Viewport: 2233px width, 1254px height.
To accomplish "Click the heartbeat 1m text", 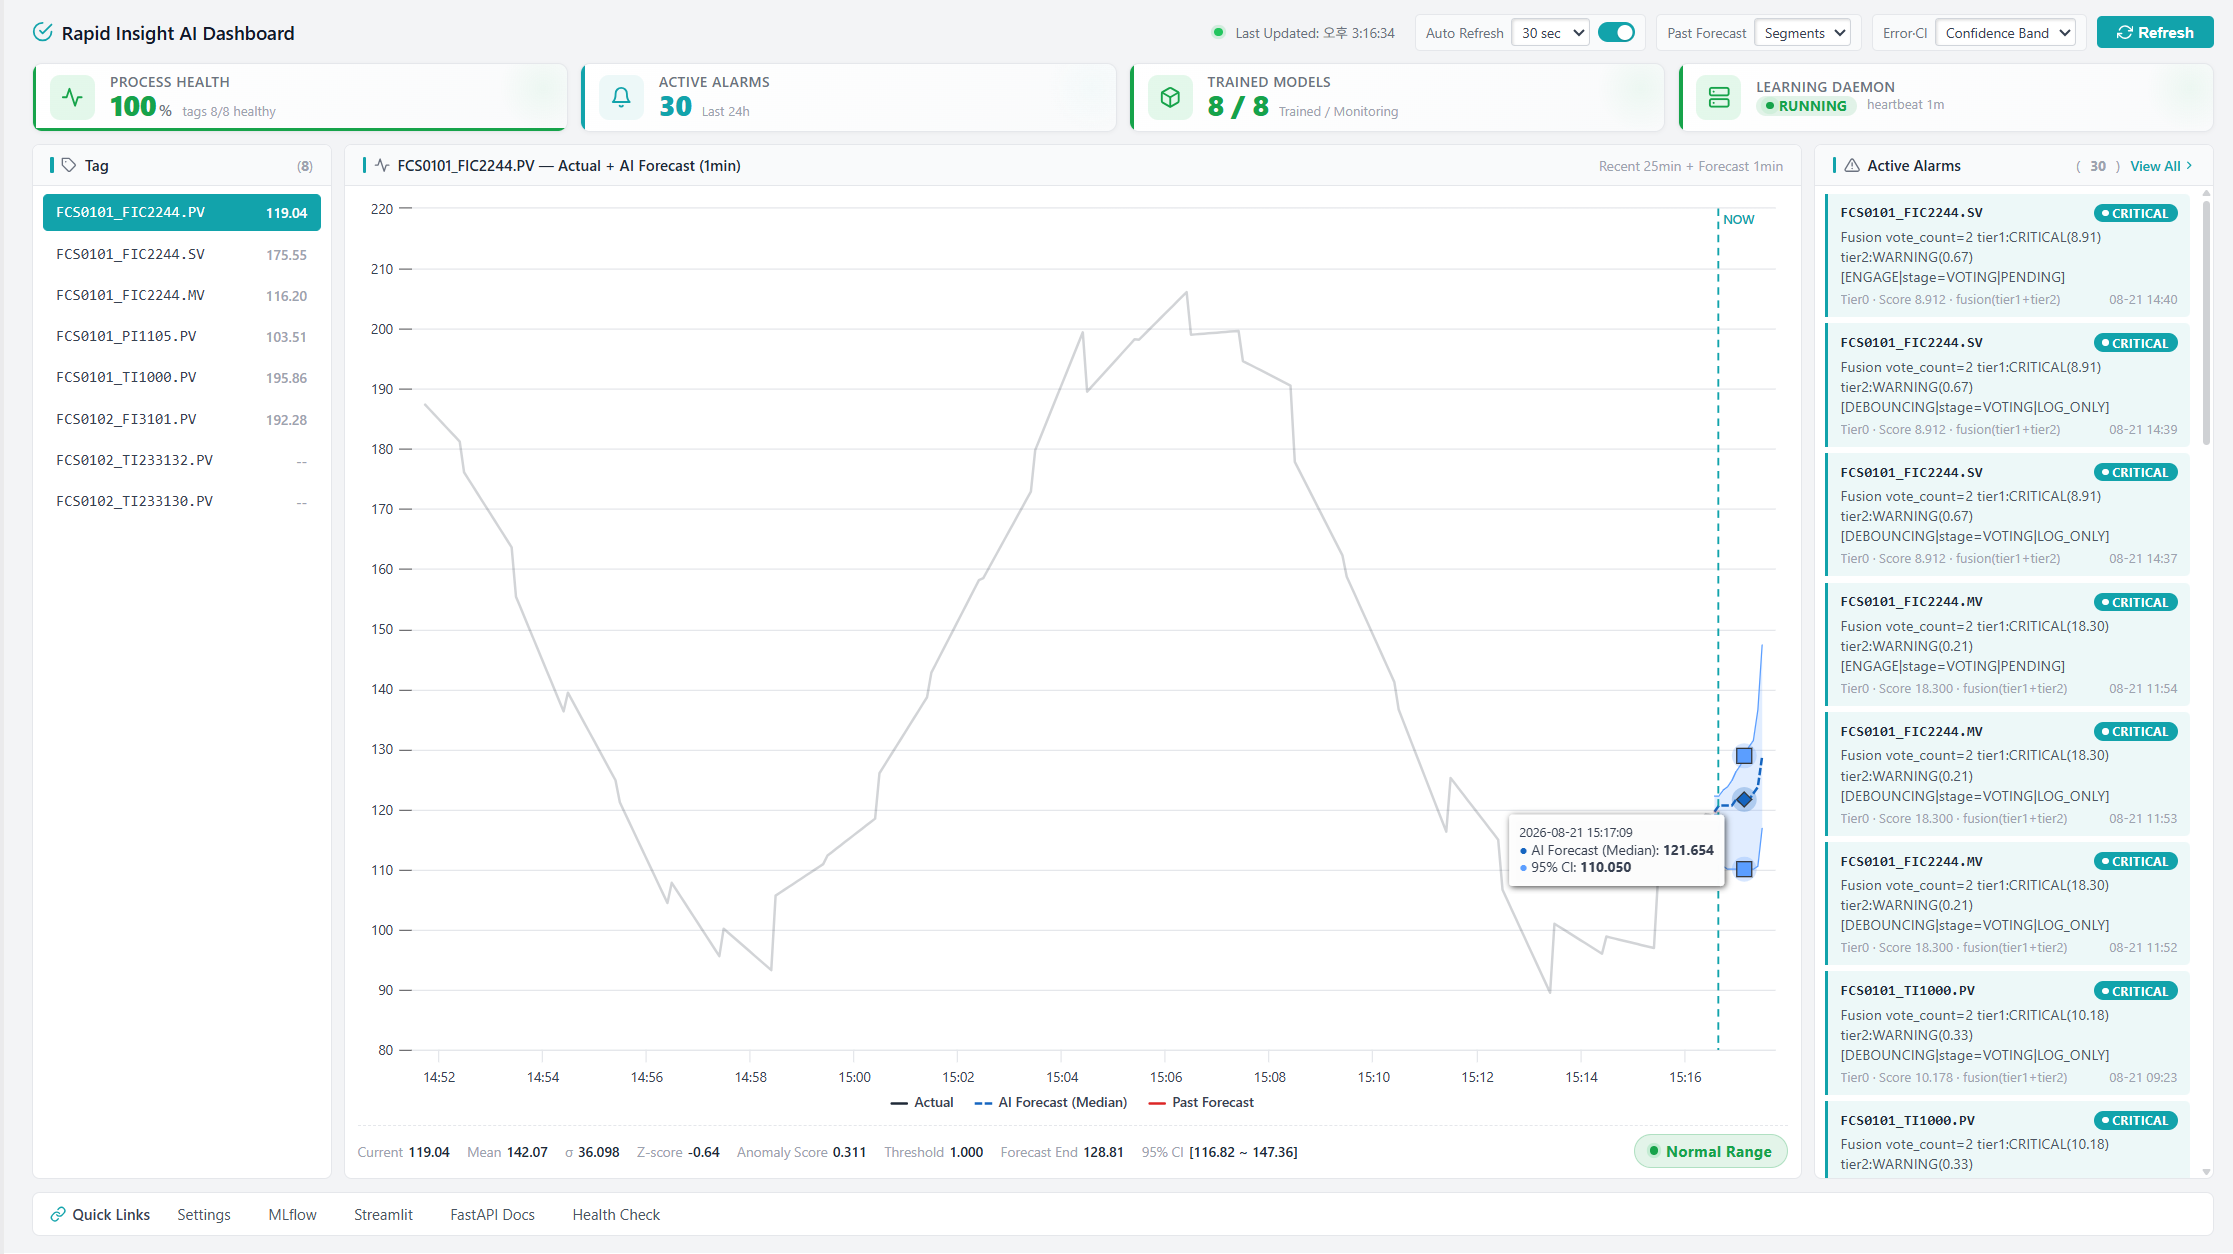I will click(1905, 104).
